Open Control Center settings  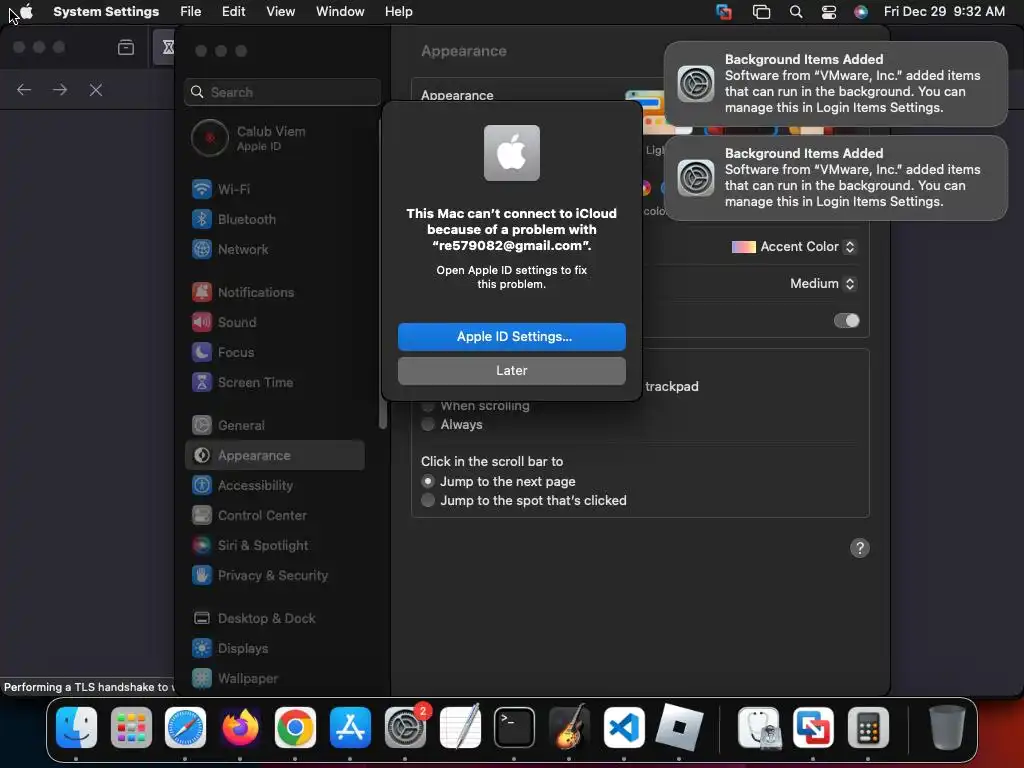tap(274, 516)
